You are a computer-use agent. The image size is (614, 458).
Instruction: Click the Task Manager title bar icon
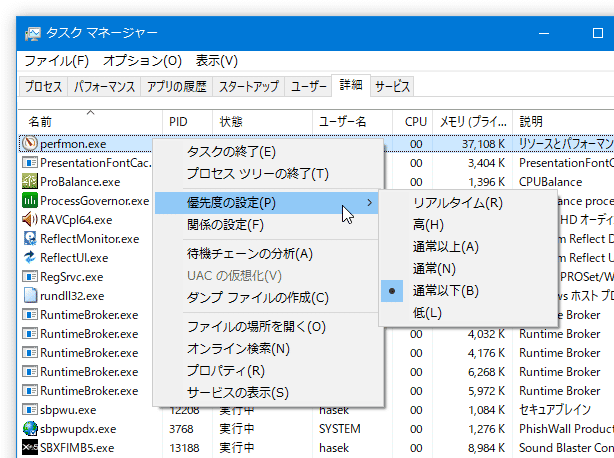click(33, 34)
